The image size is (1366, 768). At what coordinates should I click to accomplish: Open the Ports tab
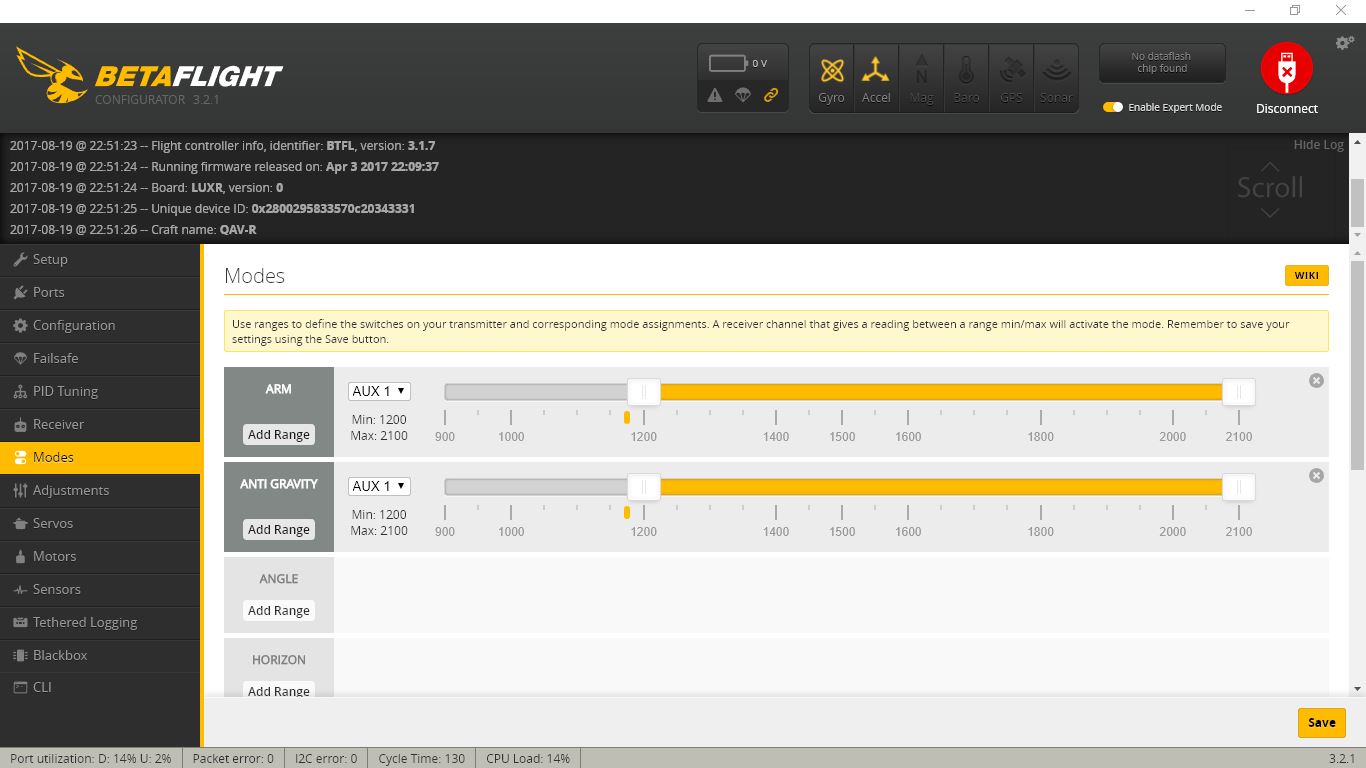(100, 292)
